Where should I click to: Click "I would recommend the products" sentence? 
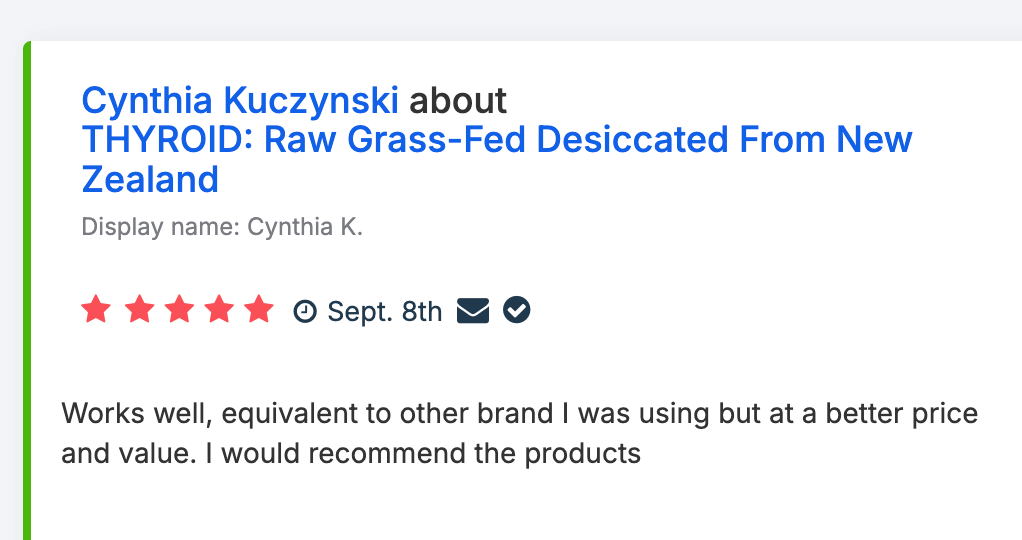click(x=422, y=454)
